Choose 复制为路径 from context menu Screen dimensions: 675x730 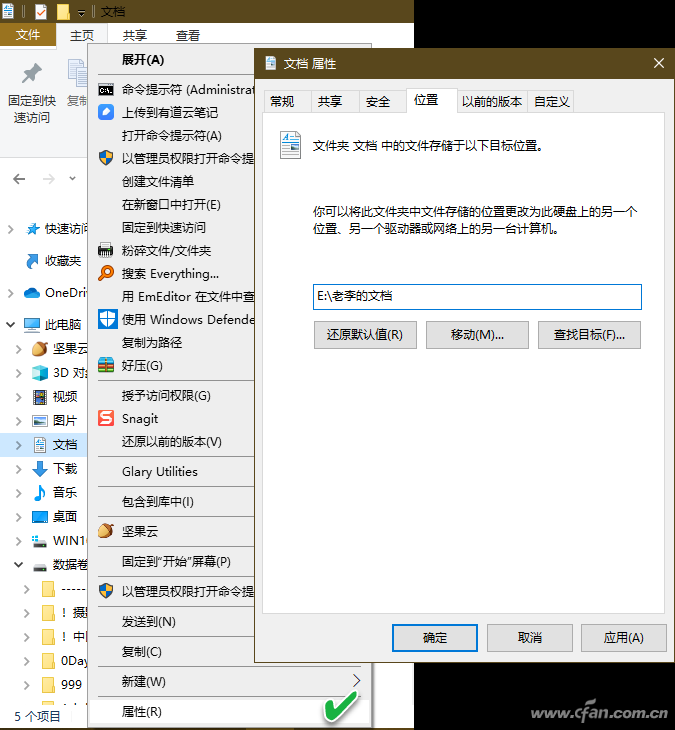pos(152,342)
